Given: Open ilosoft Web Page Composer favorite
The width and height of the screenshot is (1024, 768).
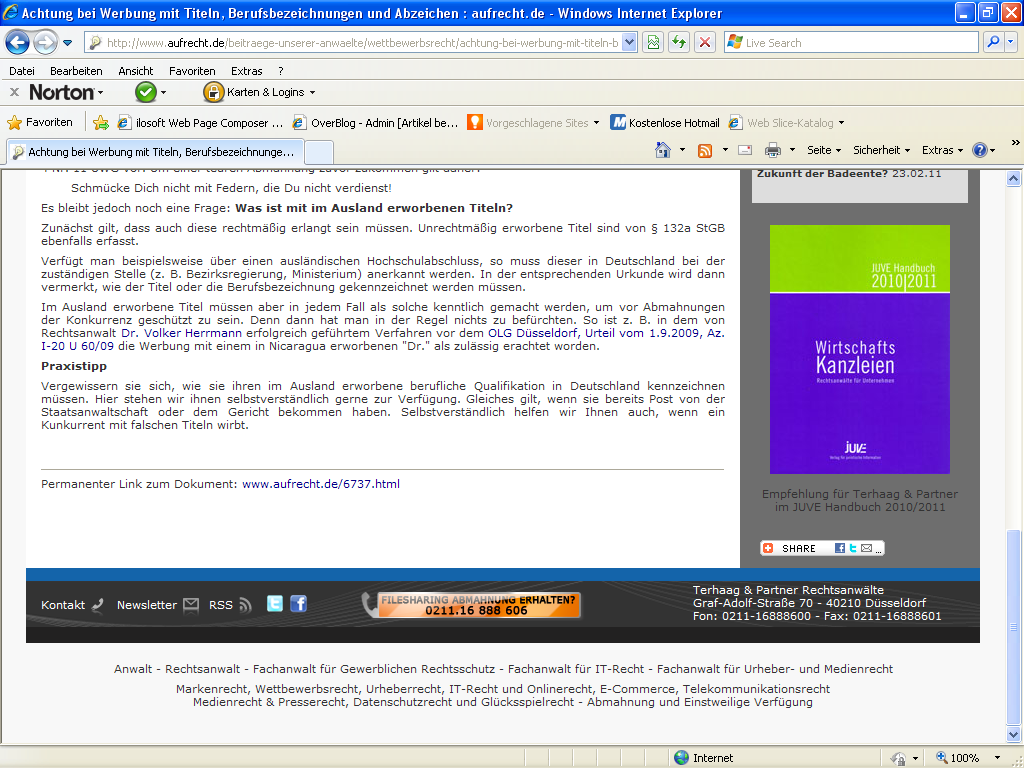Looking at the screenshot, I should [200, 123].
